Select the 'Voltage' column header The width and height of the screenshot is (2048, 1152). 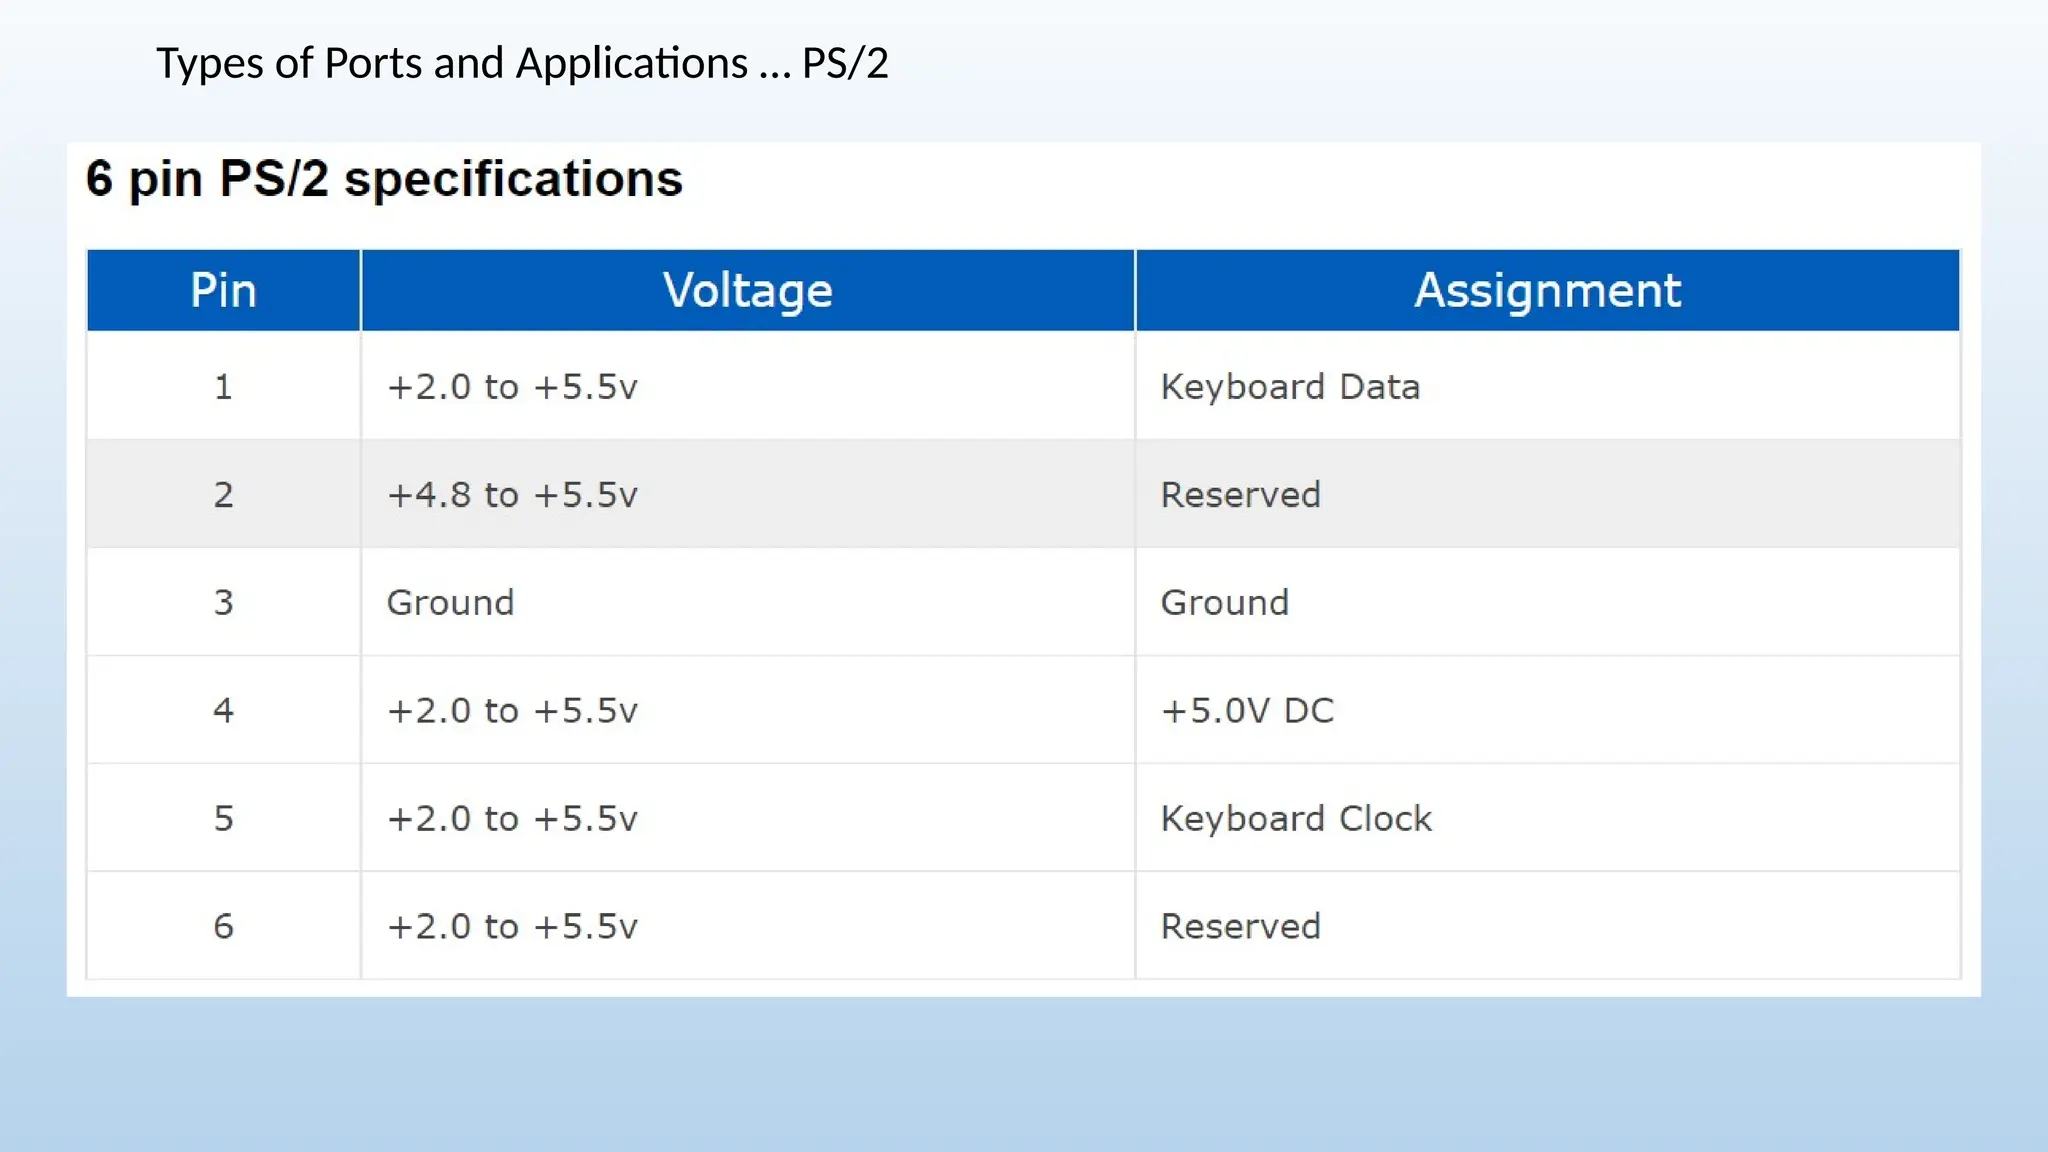[x=747, y=291]
